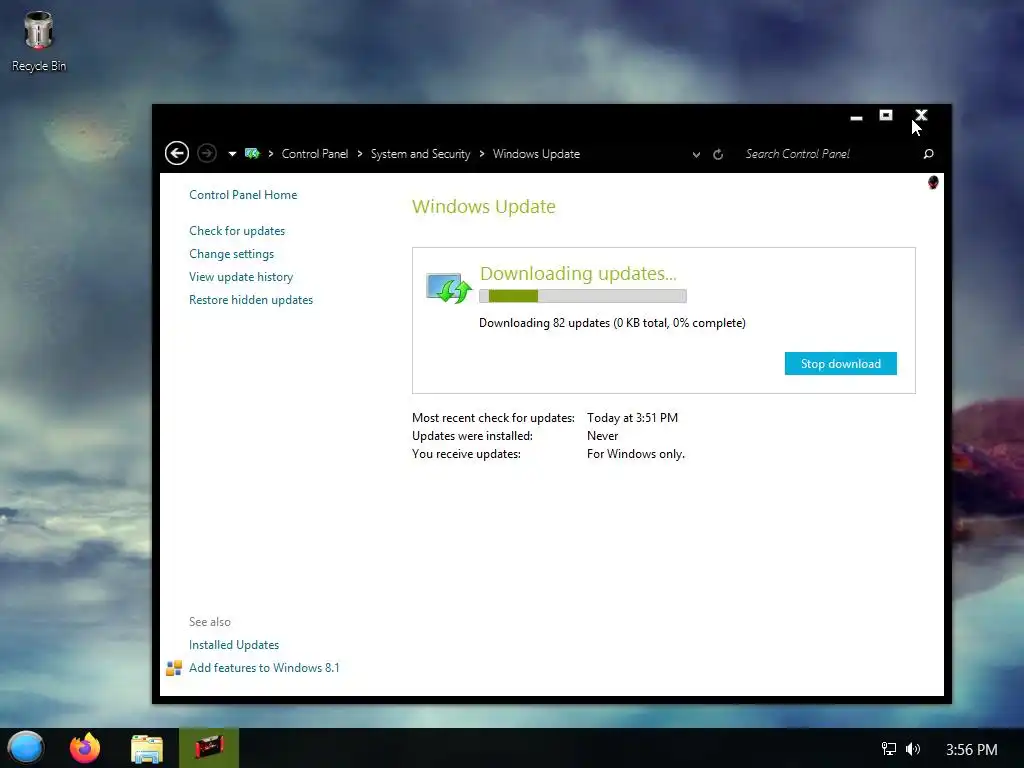Click the volume speaker tray icon

tap(913, 749)
